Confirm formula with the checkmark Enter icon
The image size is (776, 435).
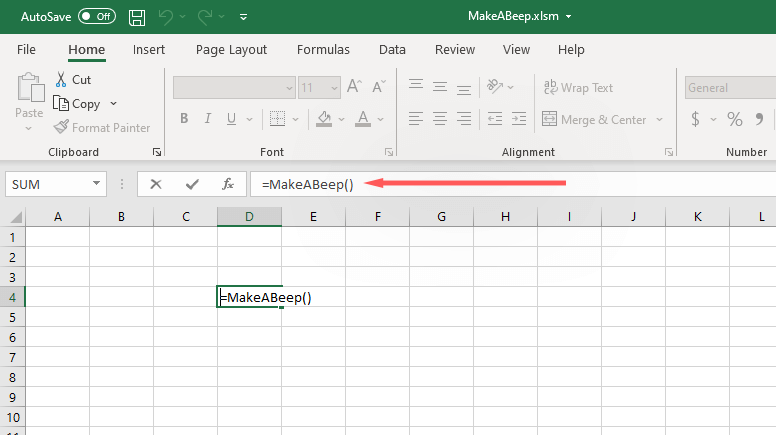click(192, 184)
